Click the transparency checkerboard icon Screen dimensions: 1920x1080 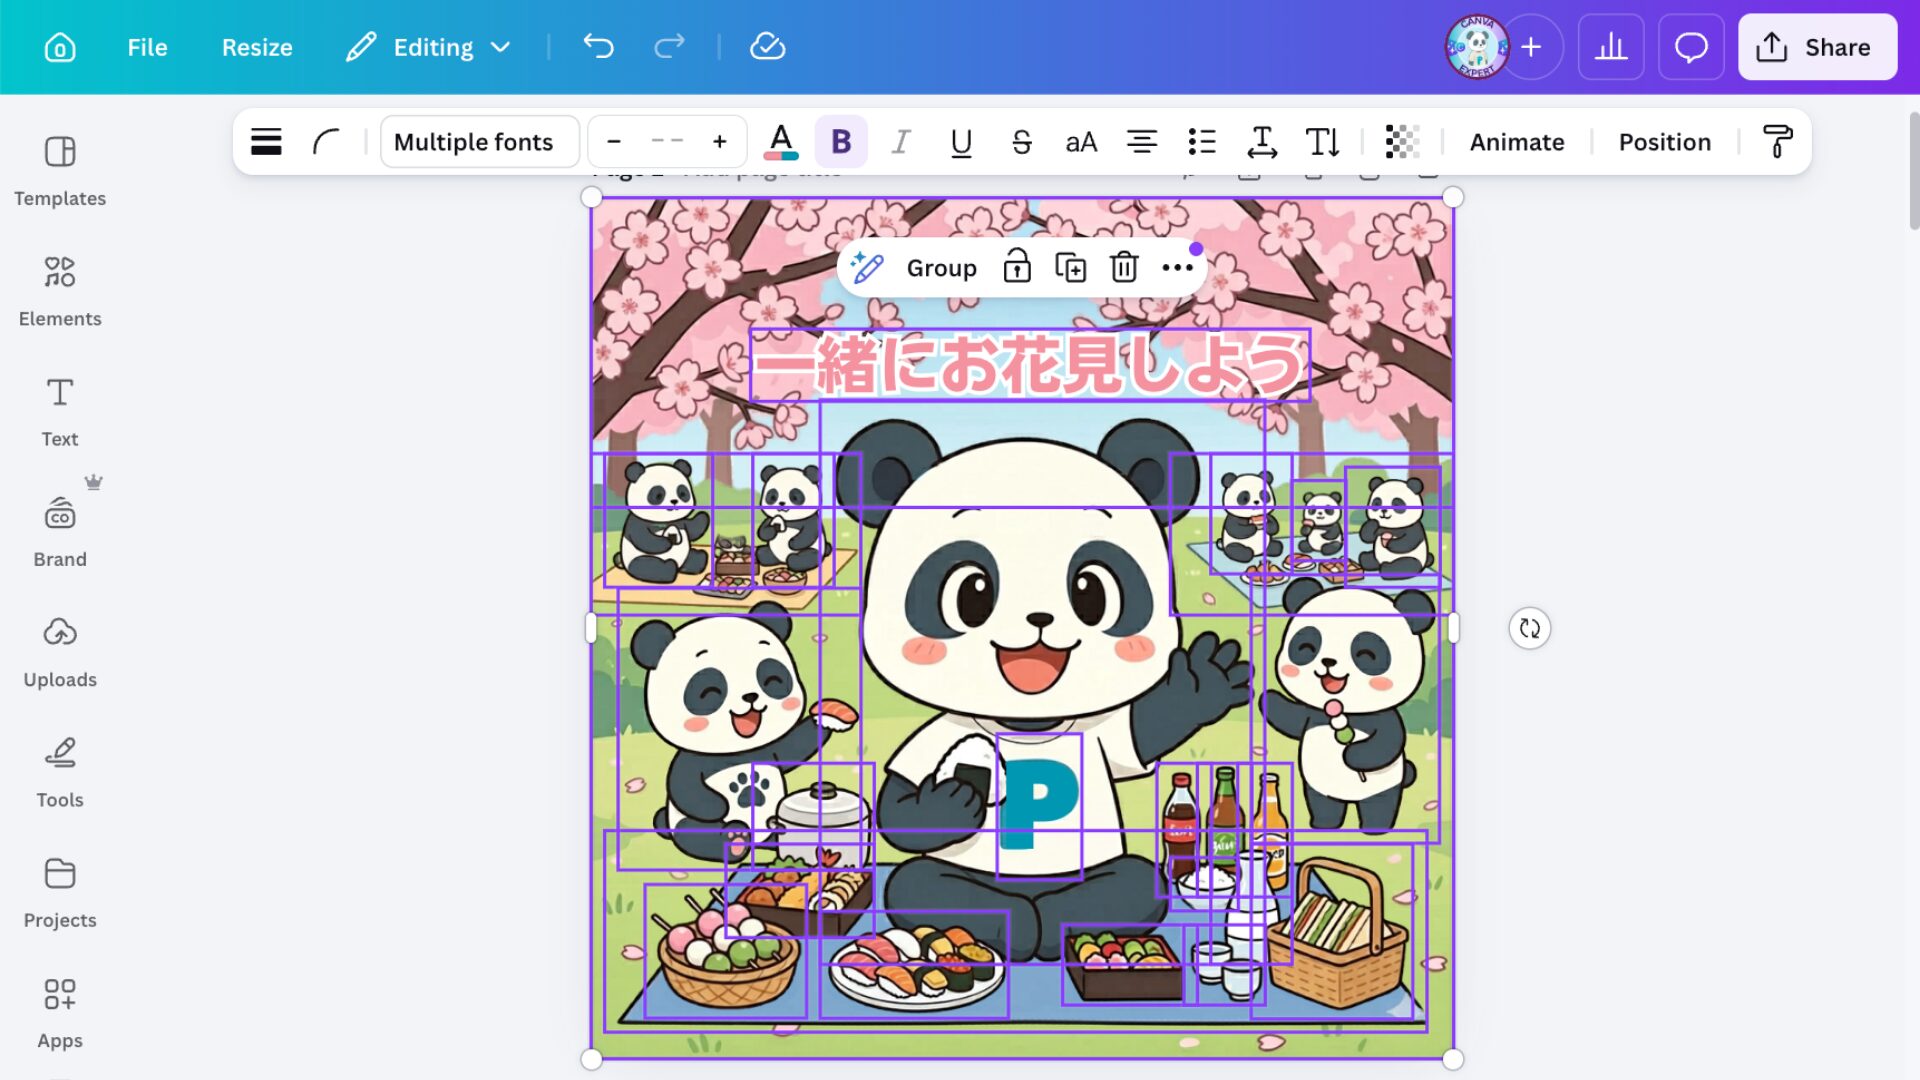1402,142
